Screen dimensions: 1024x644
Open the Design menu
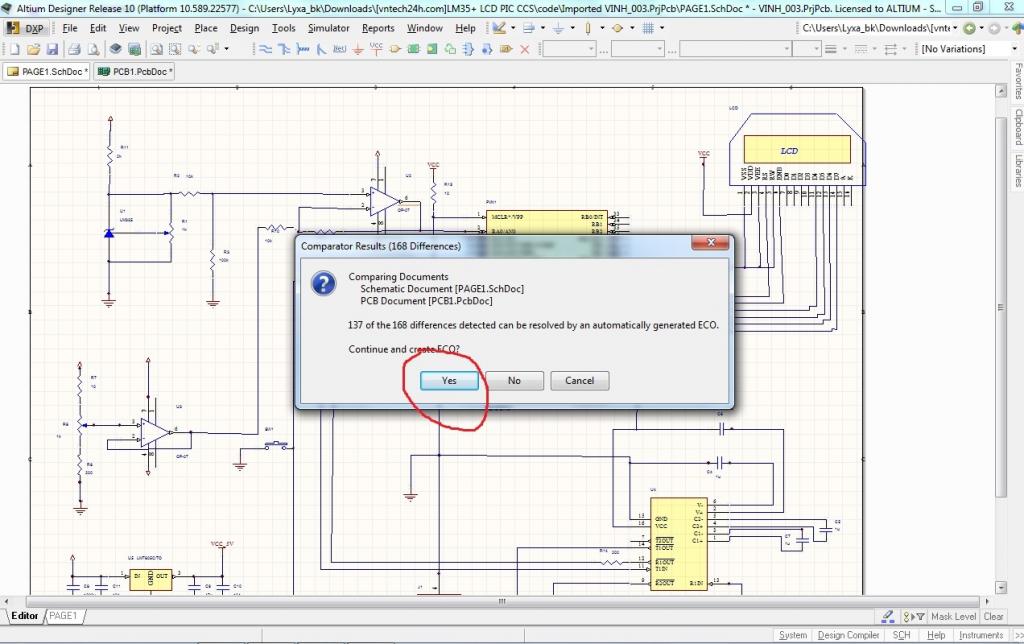tap(244, 28)
